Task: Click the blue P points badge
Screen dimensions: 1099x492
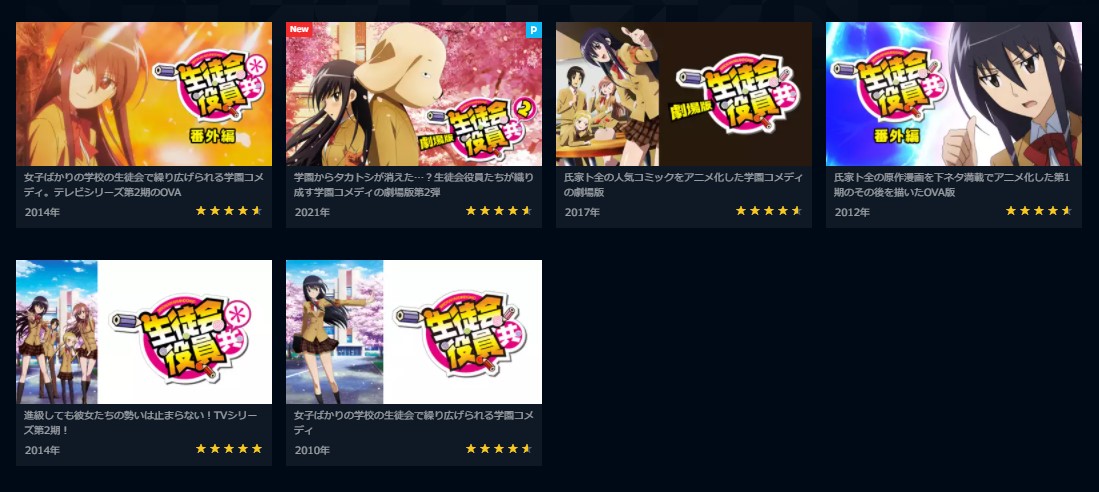Action: pos(534,29)
